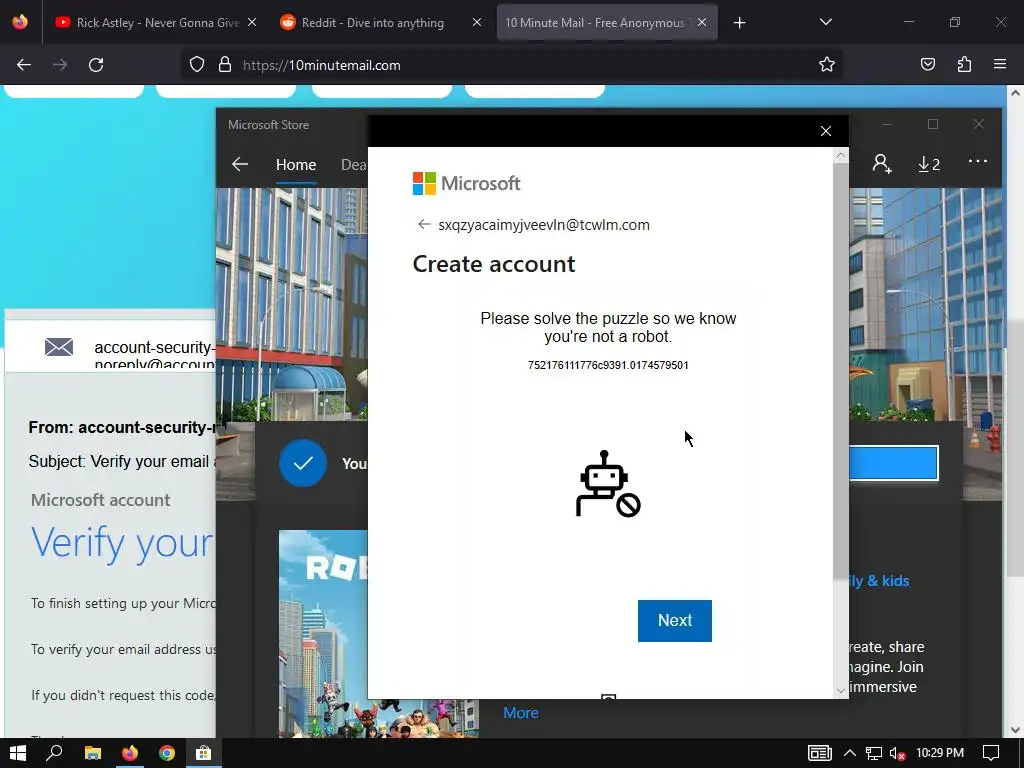Screen dimensions: 1024x768
Task: Open Google Chrome from taskbar
Action: click(167, 753)
